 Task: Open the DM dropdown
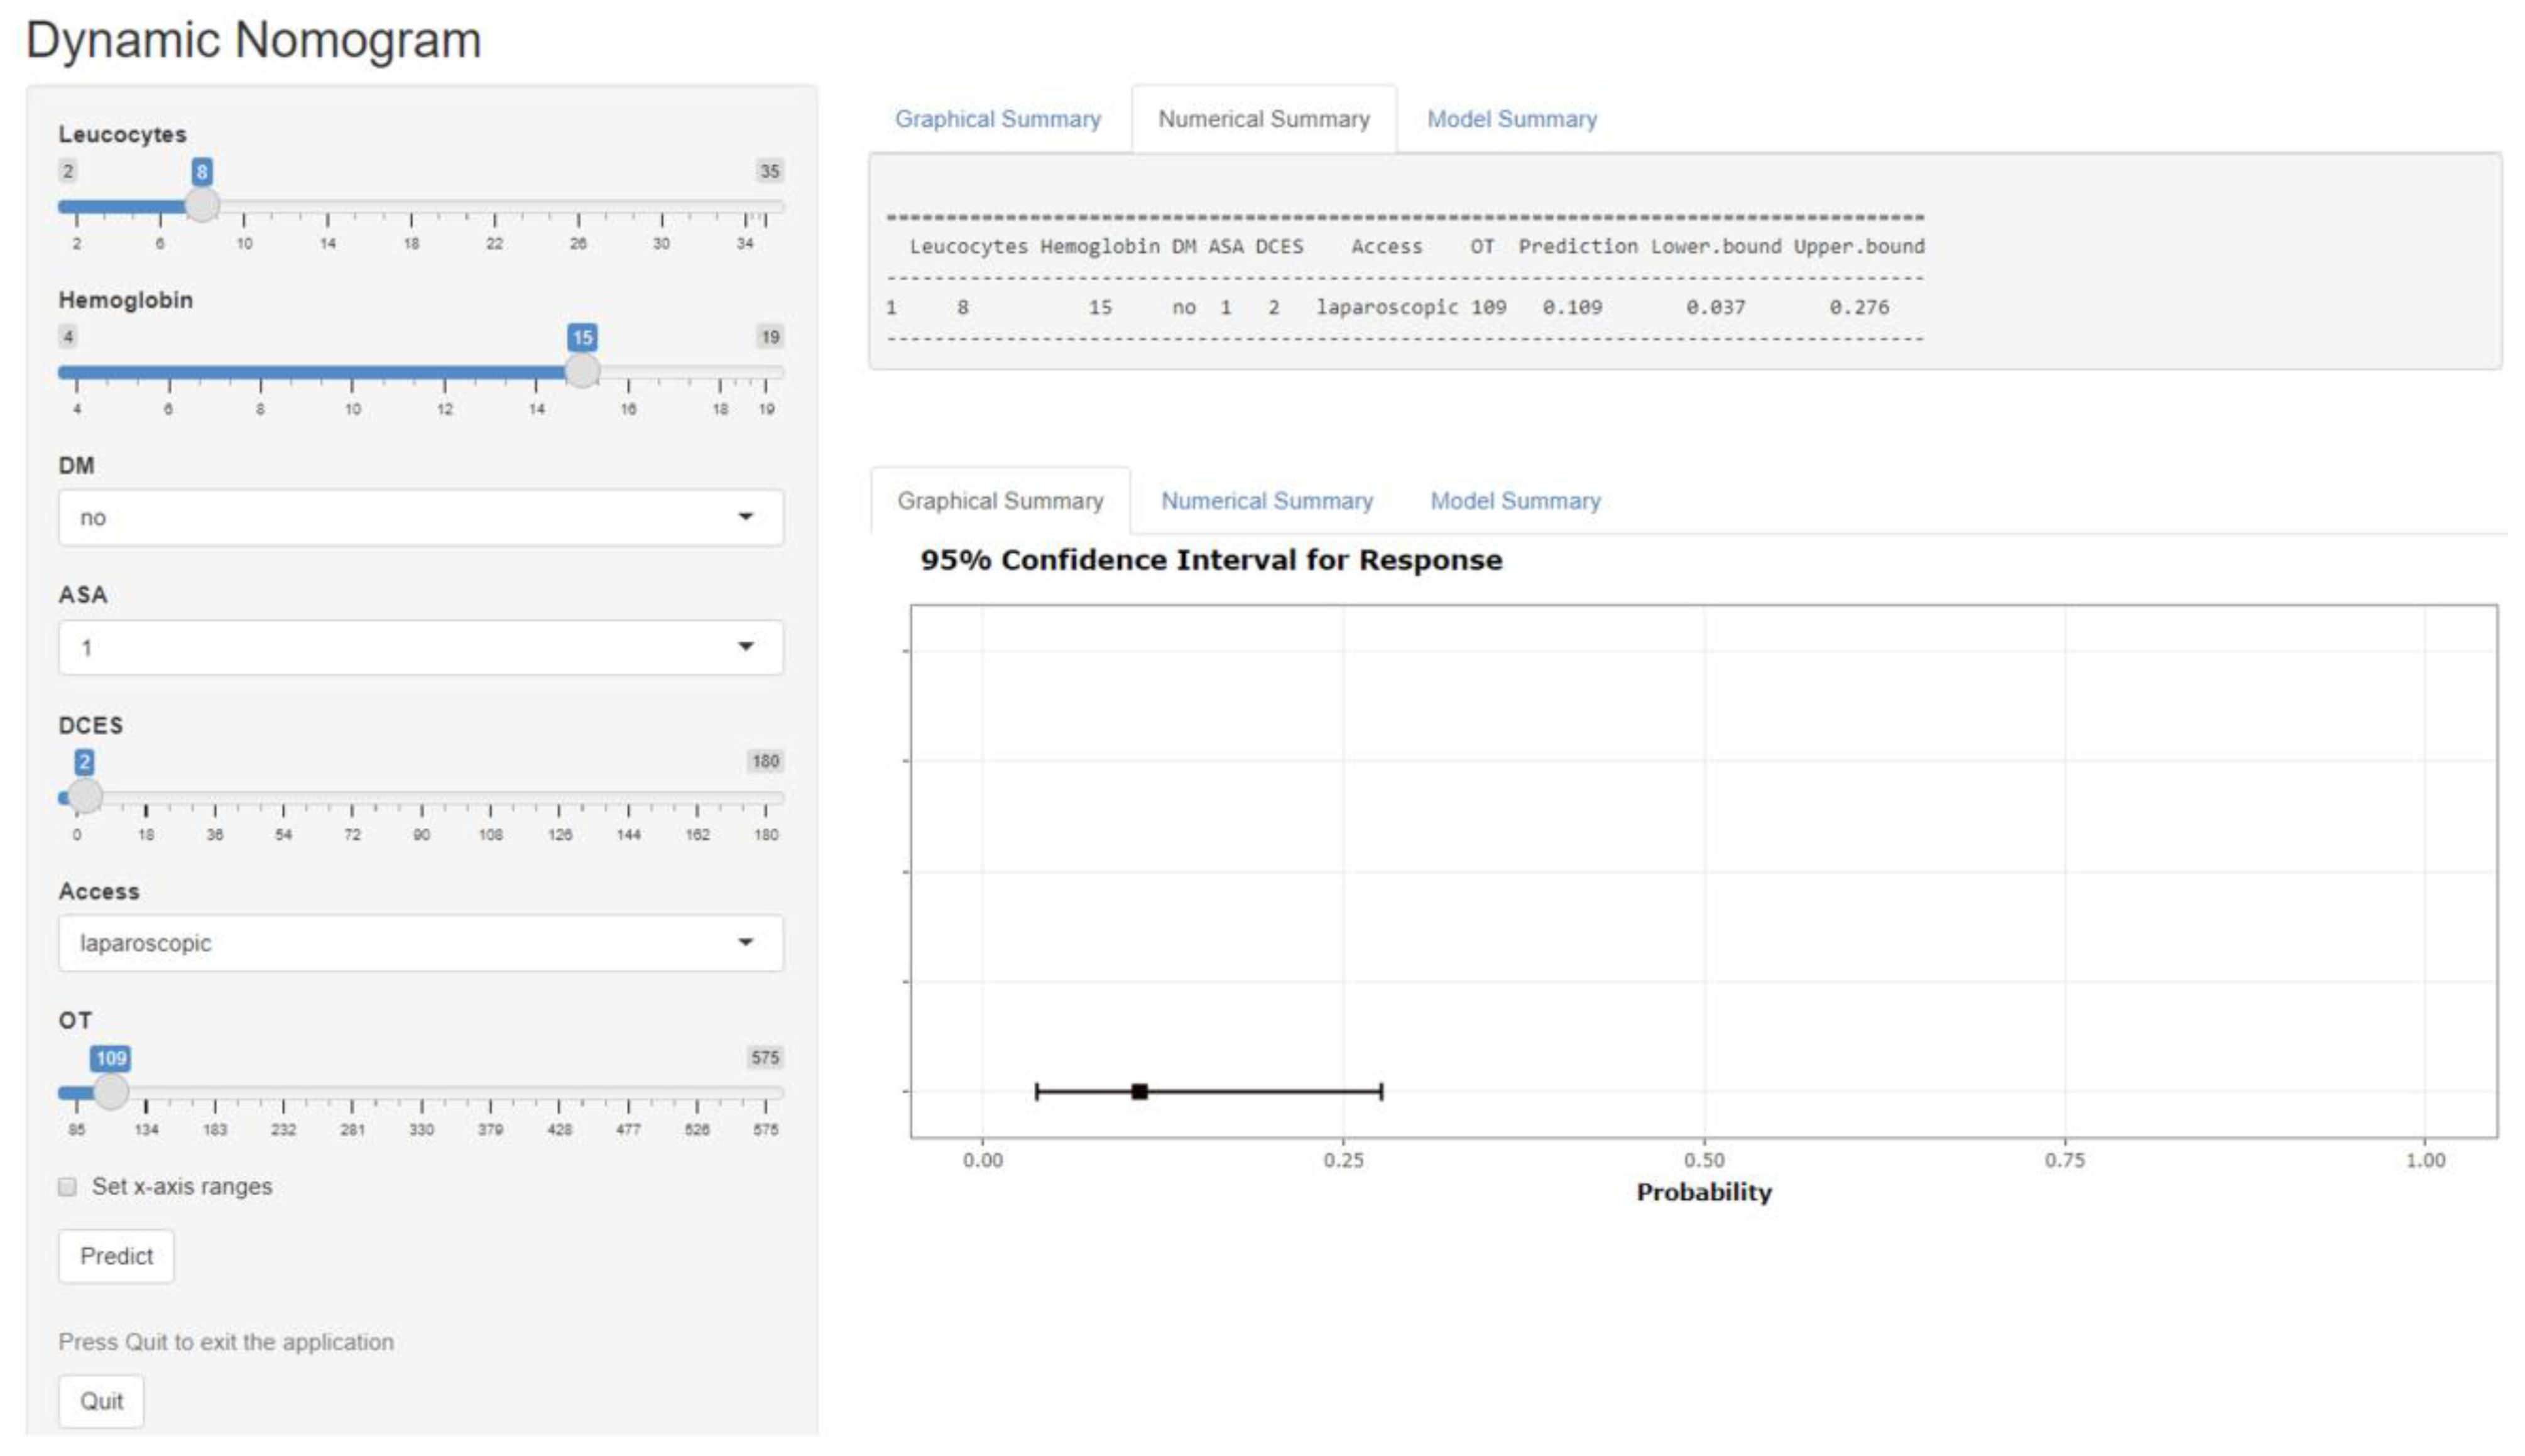[420, 517]
